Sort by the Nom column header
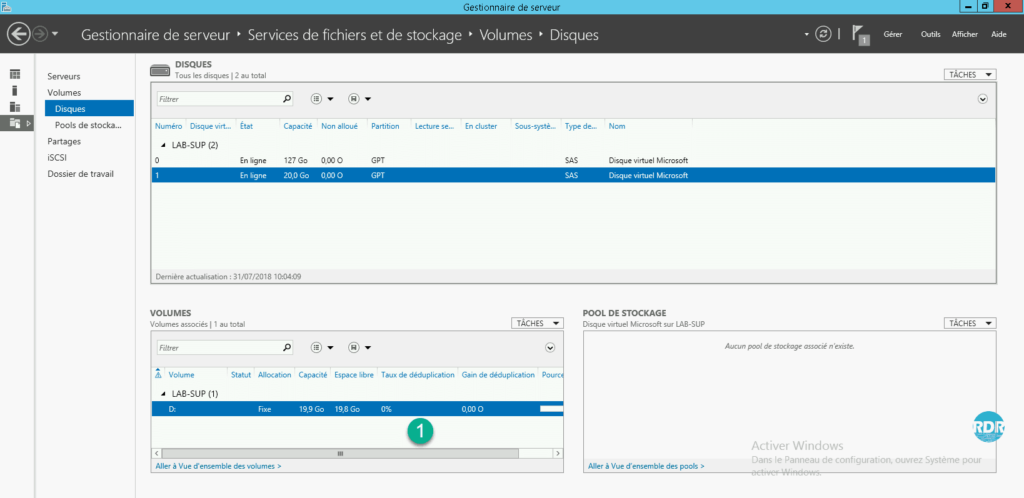Image resolution: width=1024 pixels, height=498 pixels. 617,126
